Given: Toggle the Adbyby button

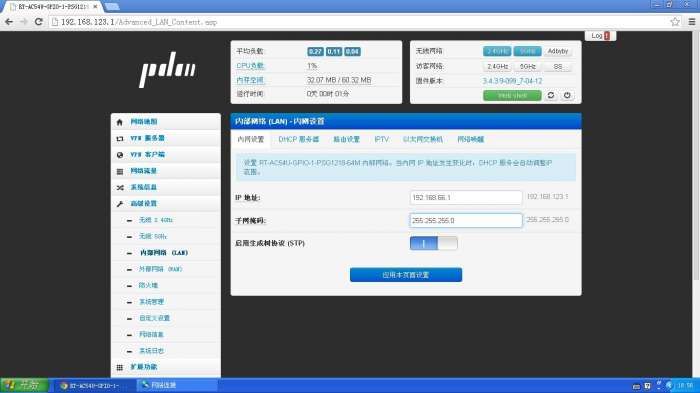Looking at the screenshot, I should coord(558,51).
